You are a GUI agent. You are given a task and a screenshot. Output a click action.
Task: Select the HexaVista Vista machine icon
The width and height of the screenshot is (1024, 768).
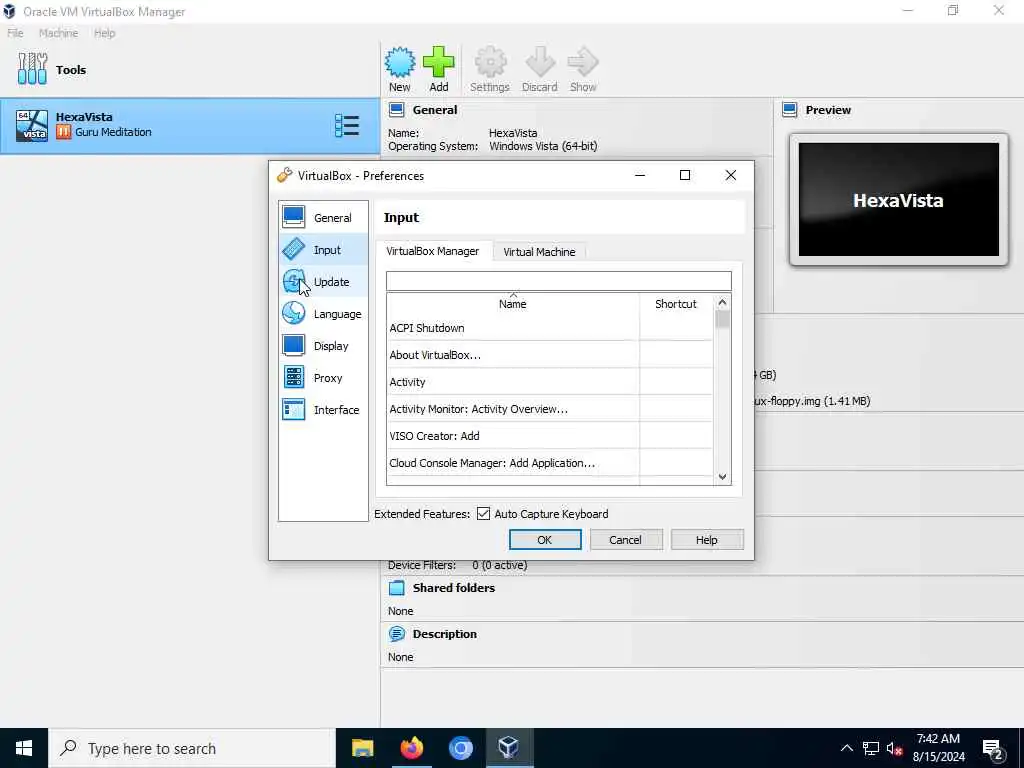(x=32, y=125)
